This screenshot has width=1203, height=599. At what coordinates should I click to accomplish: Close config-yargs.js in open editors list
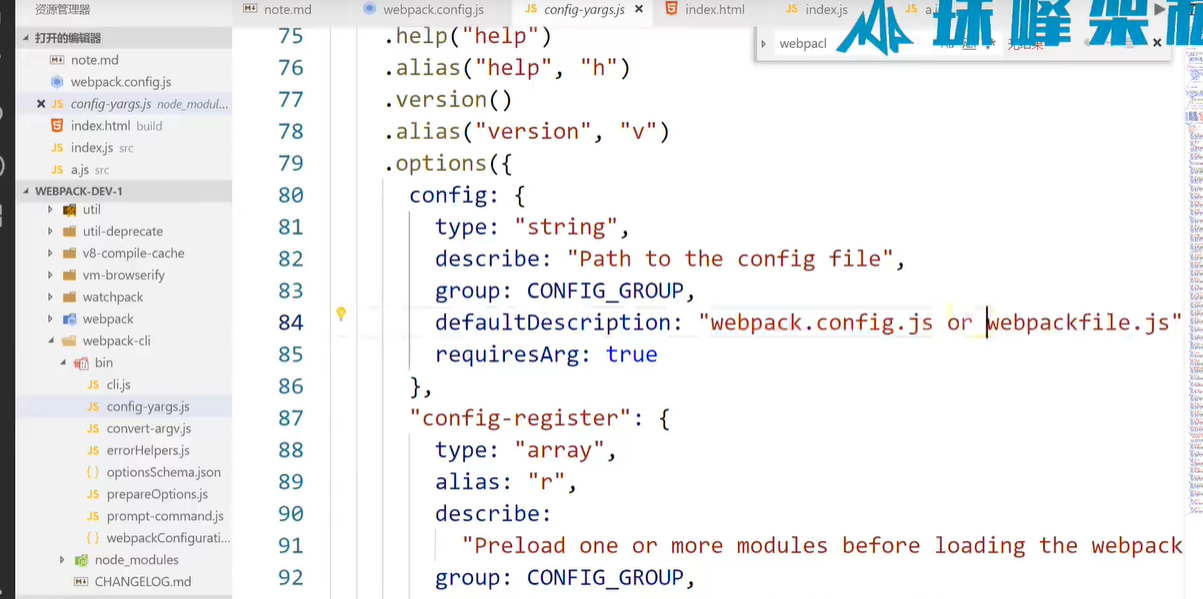coord(41,104)
